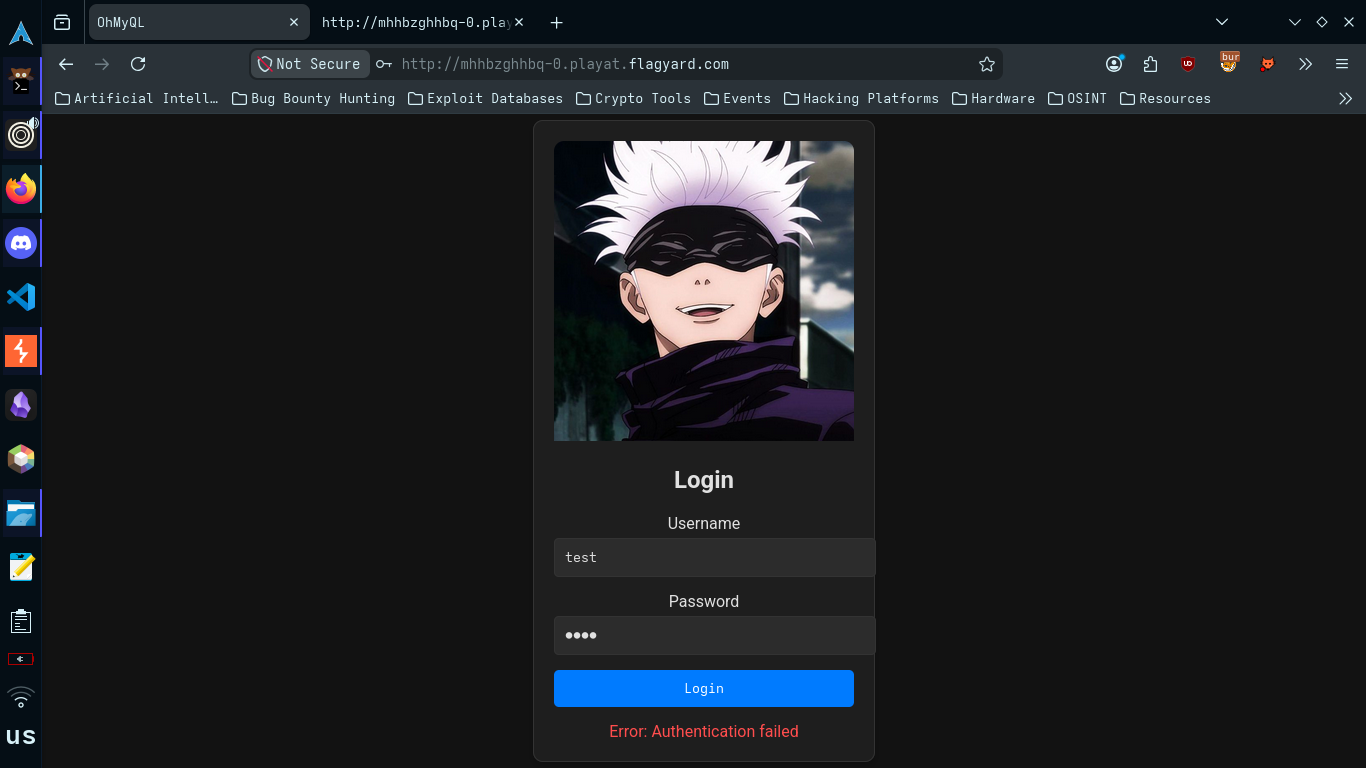Open OSINT bookmark folder
The image size is (1366, 768).
coord(1078,98)
